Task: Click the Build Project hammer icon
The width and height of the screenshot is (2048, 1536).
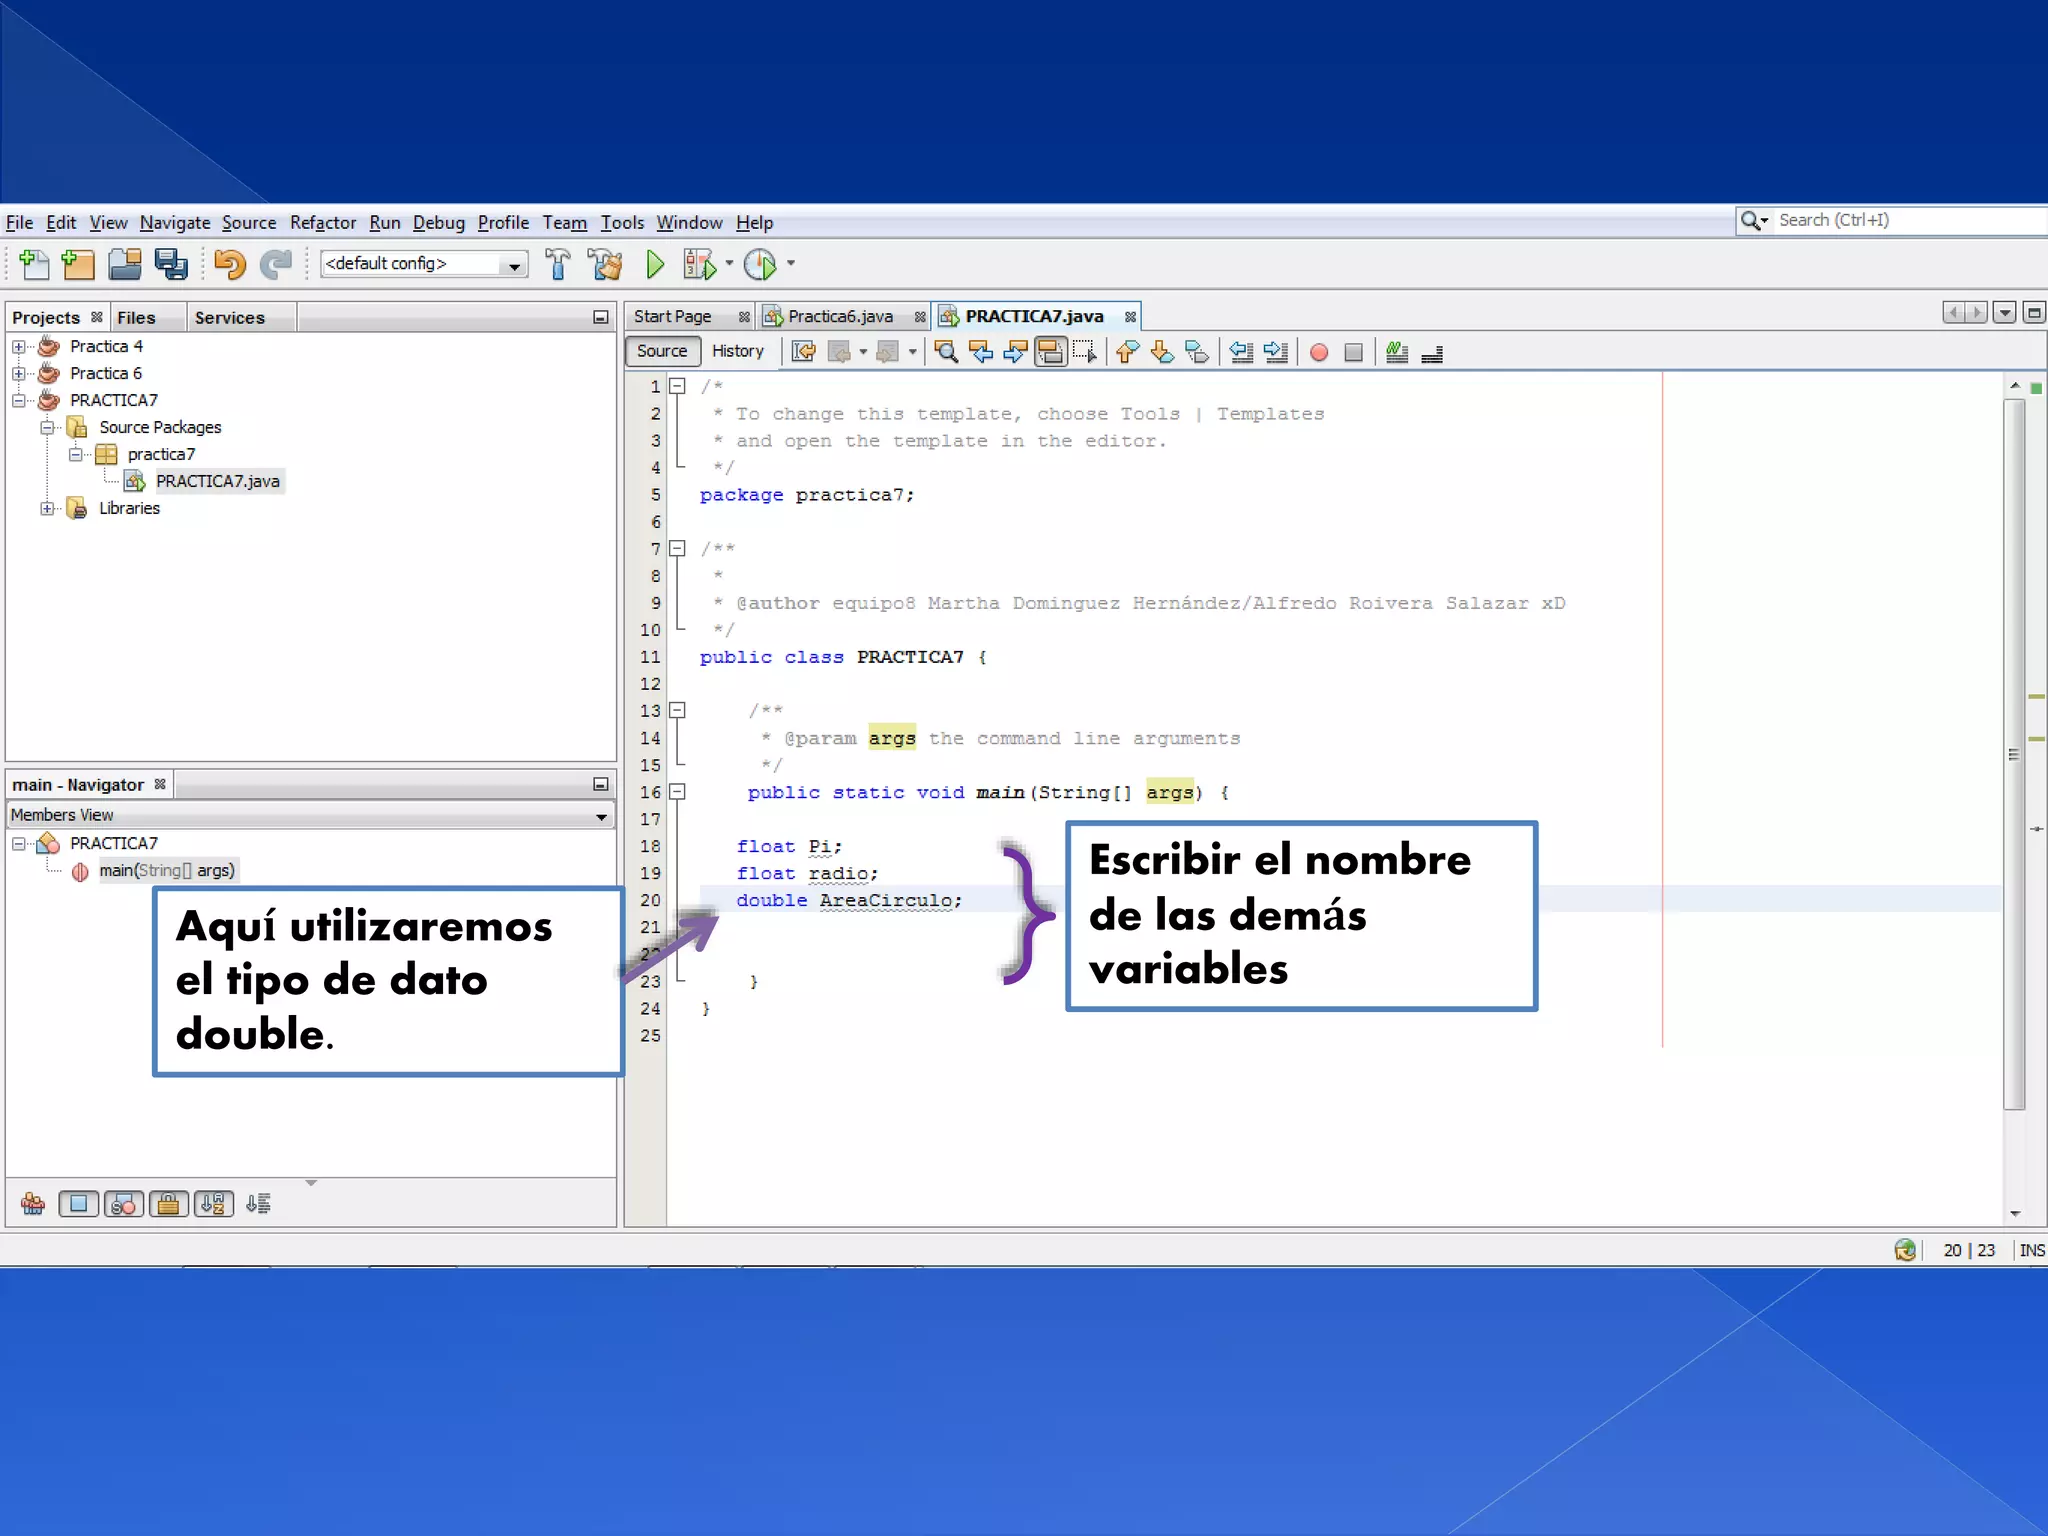Action: pos(558,264)
